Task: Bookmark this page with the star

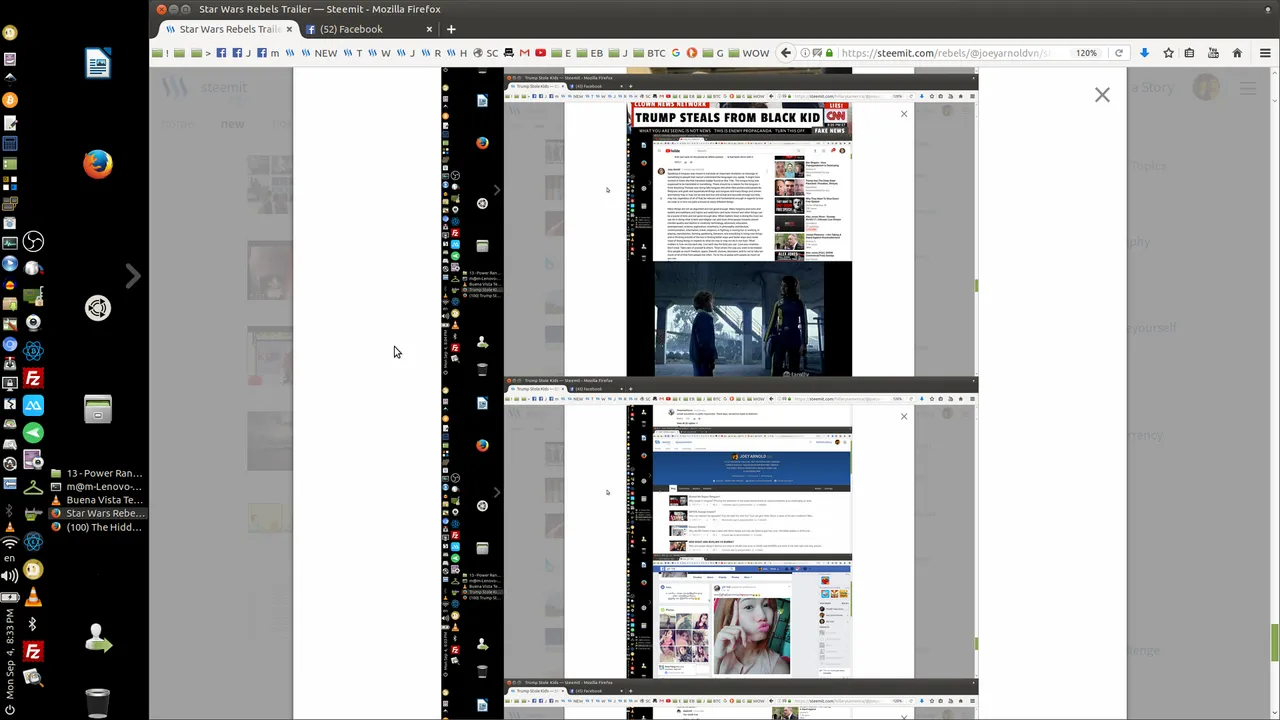Action: click(x=1168, y=53)
